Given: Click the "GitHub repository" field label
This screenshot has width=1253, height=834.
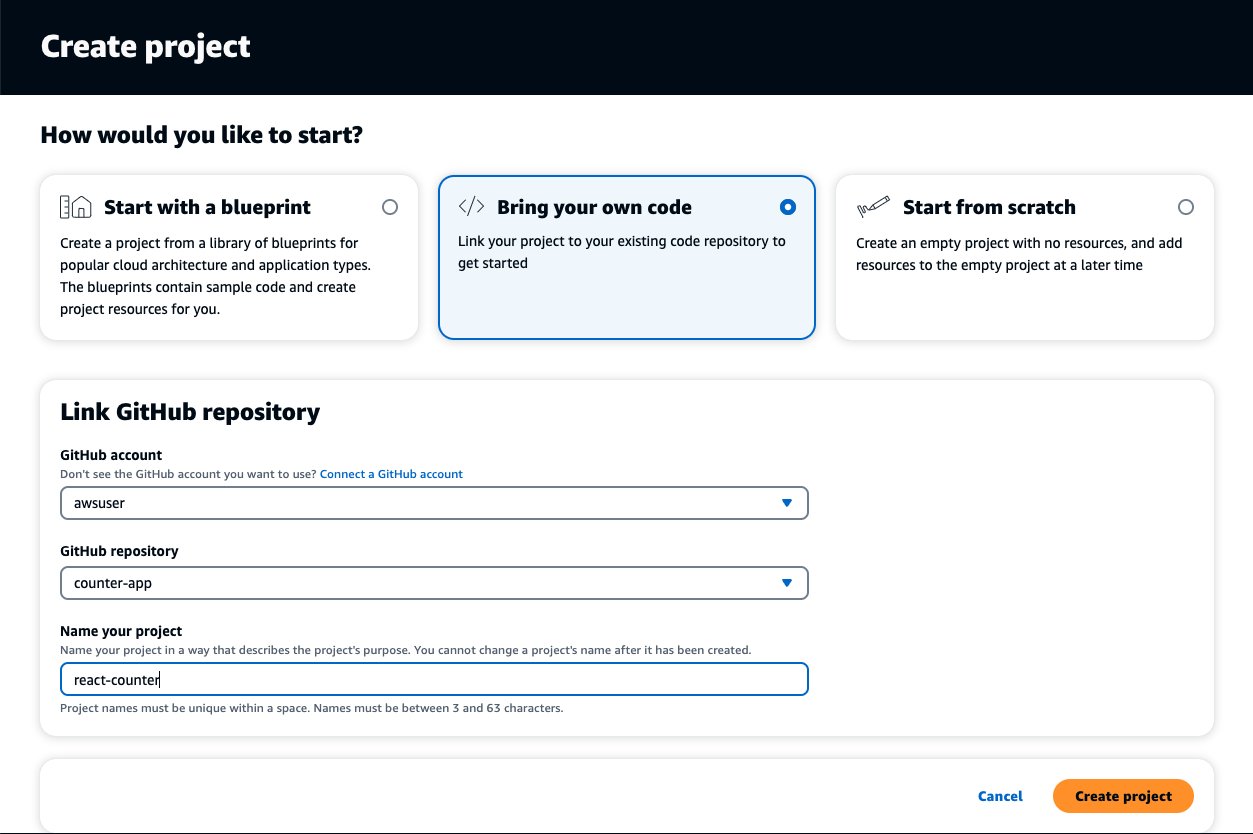Looking at the screenshot, I should (119, 551).
